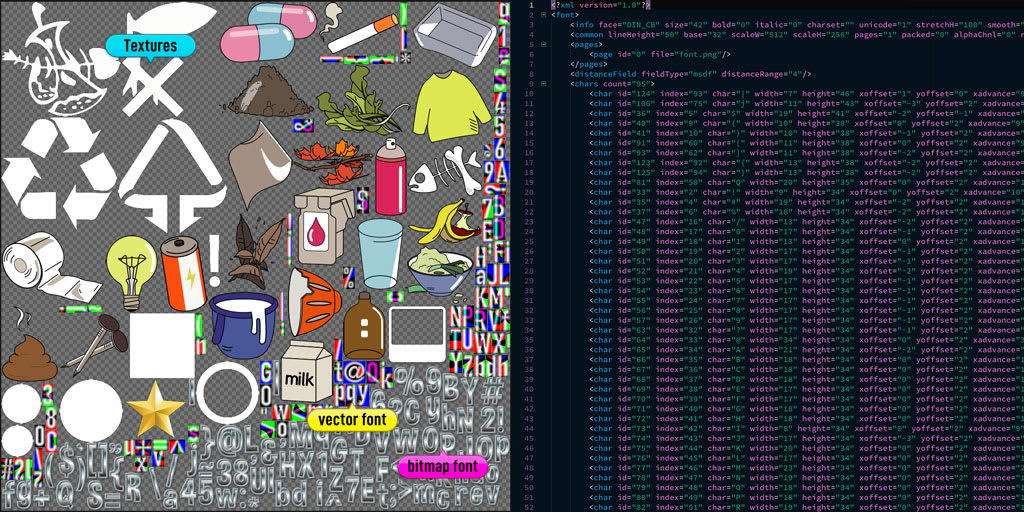Select the pink spray can sprite
This screenshot has height=512, width=1024.
point(391,177)
